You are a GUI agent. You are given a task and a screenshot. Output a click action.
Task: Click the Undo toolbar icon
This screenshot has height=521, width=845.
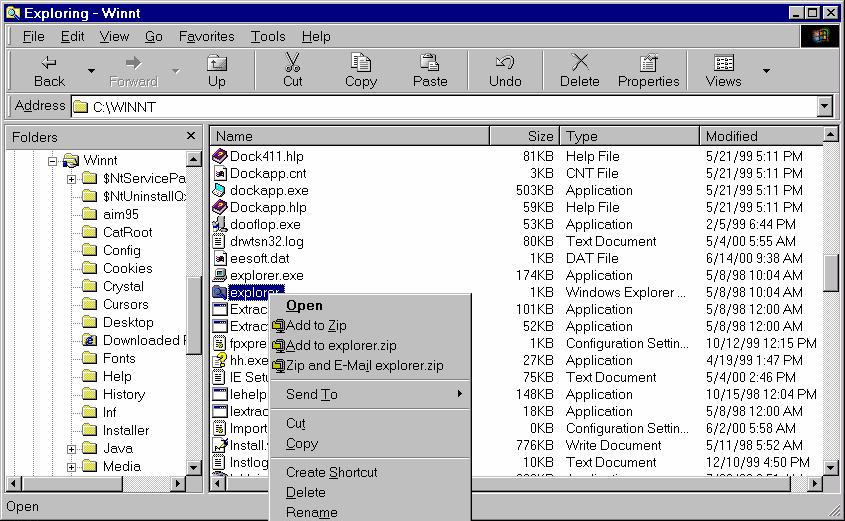(x=505, y=62)
